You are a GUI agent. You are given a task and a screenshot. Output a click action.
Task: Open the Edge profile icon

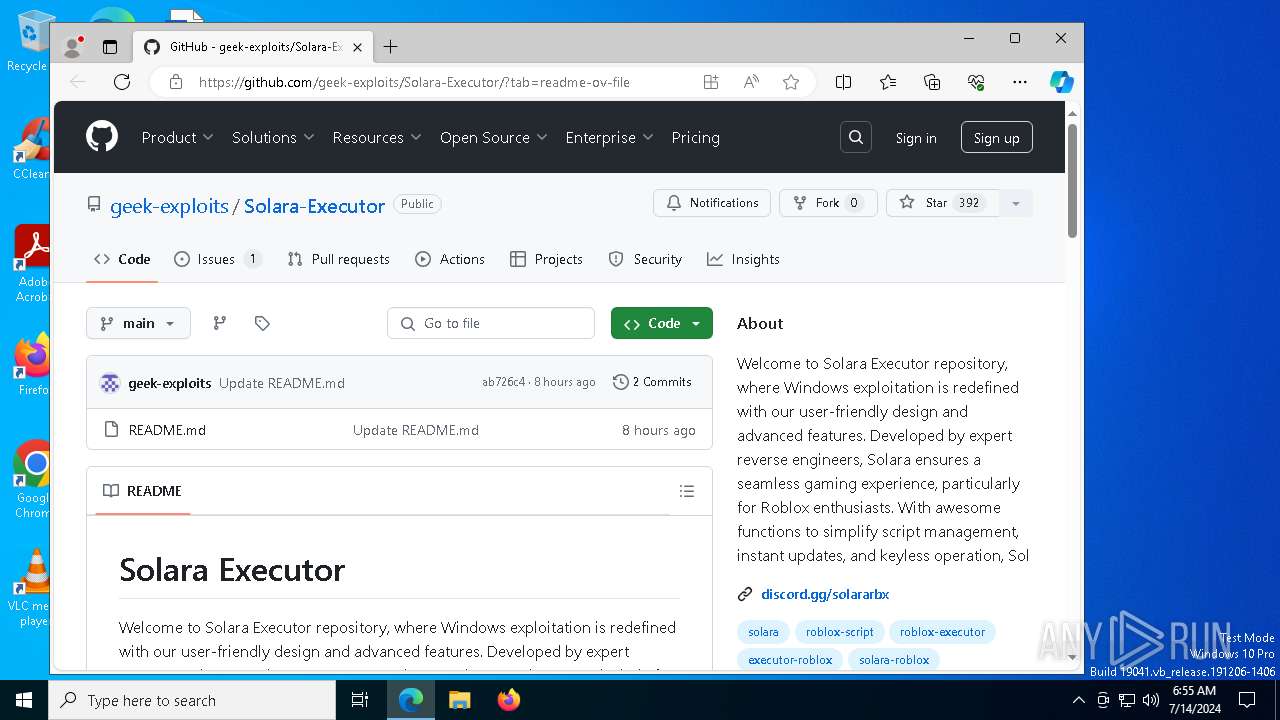(x=72, y=46)
